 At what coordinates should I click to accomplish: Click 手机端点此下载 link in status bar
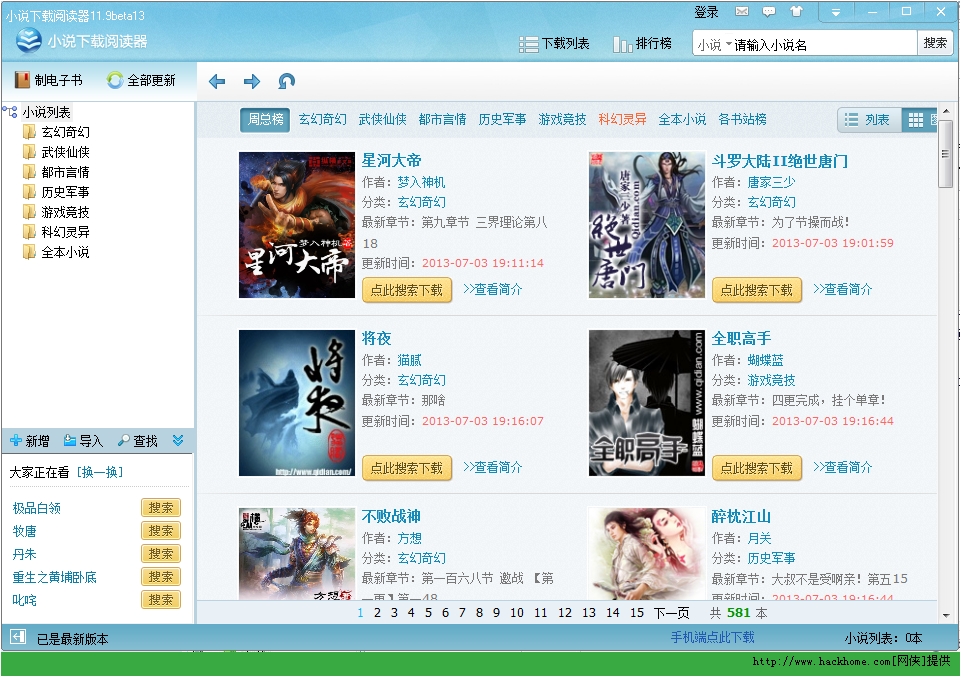(x=713, y=638)
